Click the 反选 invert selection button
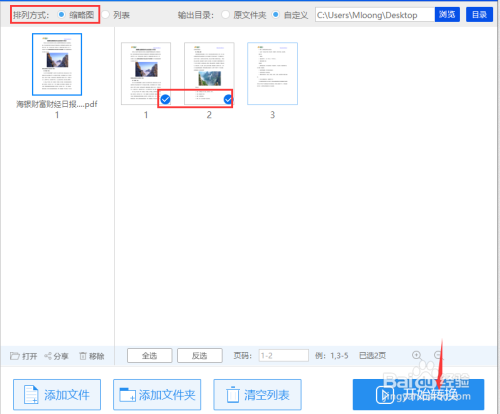The image size is (500, 414). [200, 356]
